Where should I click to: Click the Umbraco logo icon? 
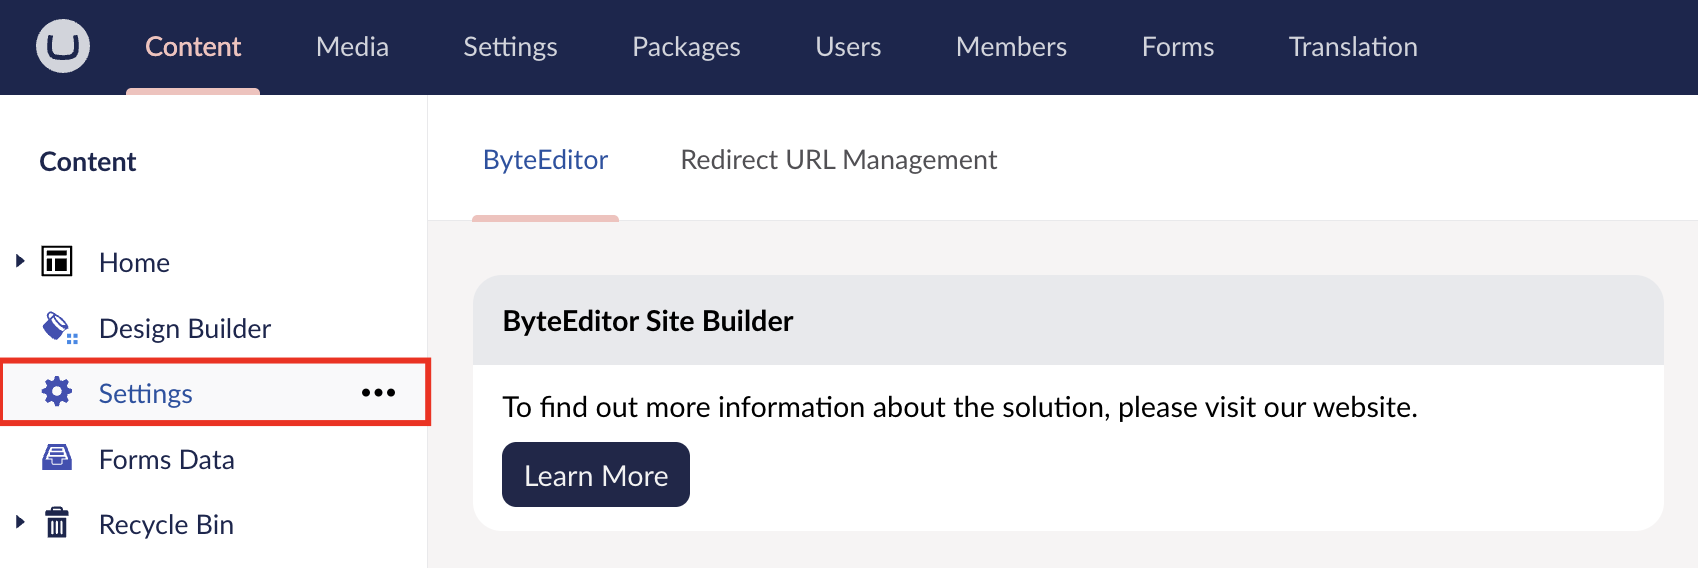coord(63,47)
